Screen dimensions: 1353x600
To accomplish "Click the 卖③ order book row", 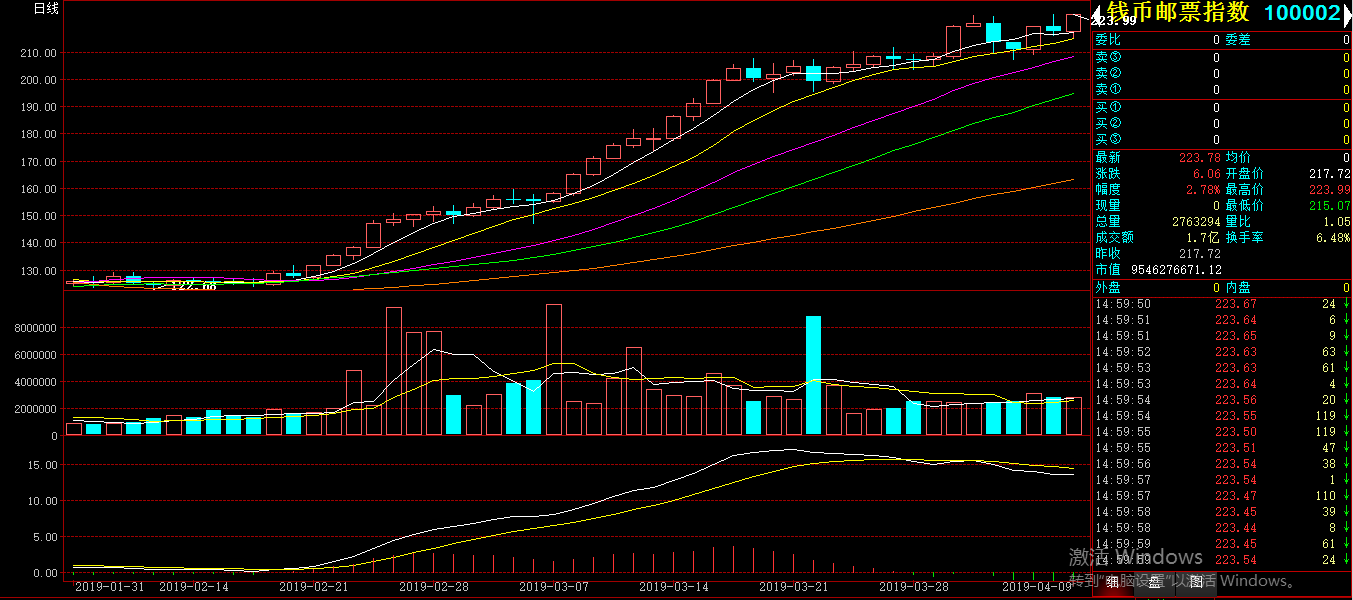I will (x=1222, y=57).
